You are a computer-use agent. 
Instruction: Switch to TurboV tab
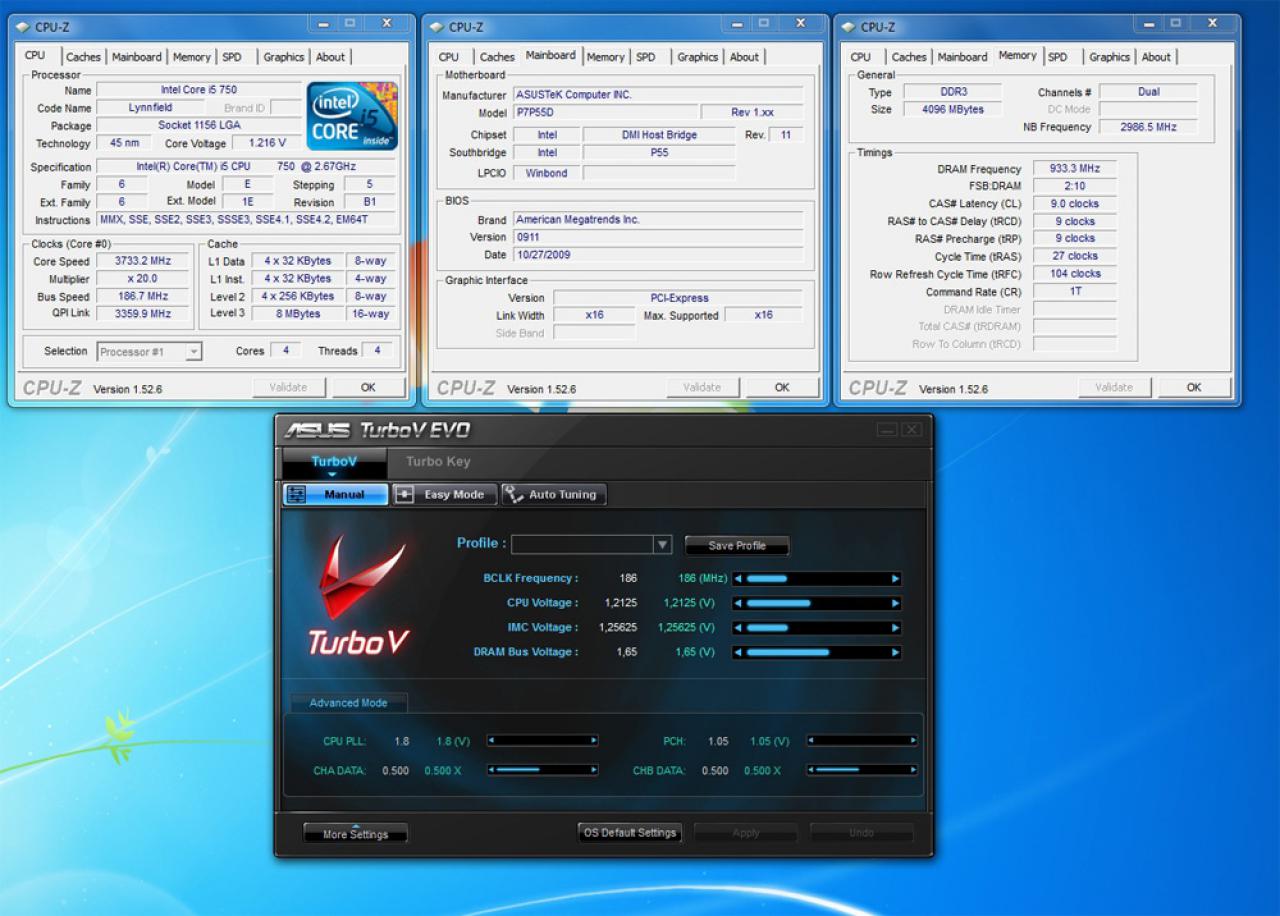(x=333, y=462)
